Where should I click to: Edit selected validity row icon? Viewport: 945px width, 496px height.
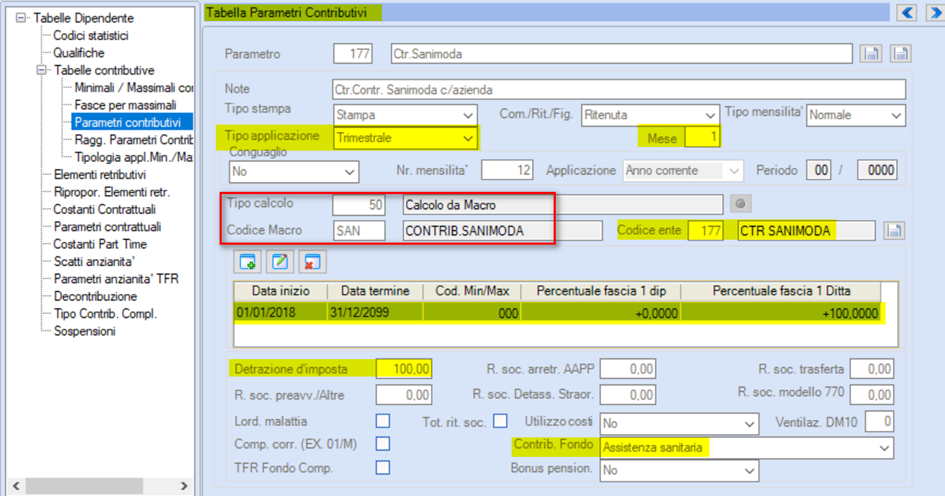coord(280,262)
